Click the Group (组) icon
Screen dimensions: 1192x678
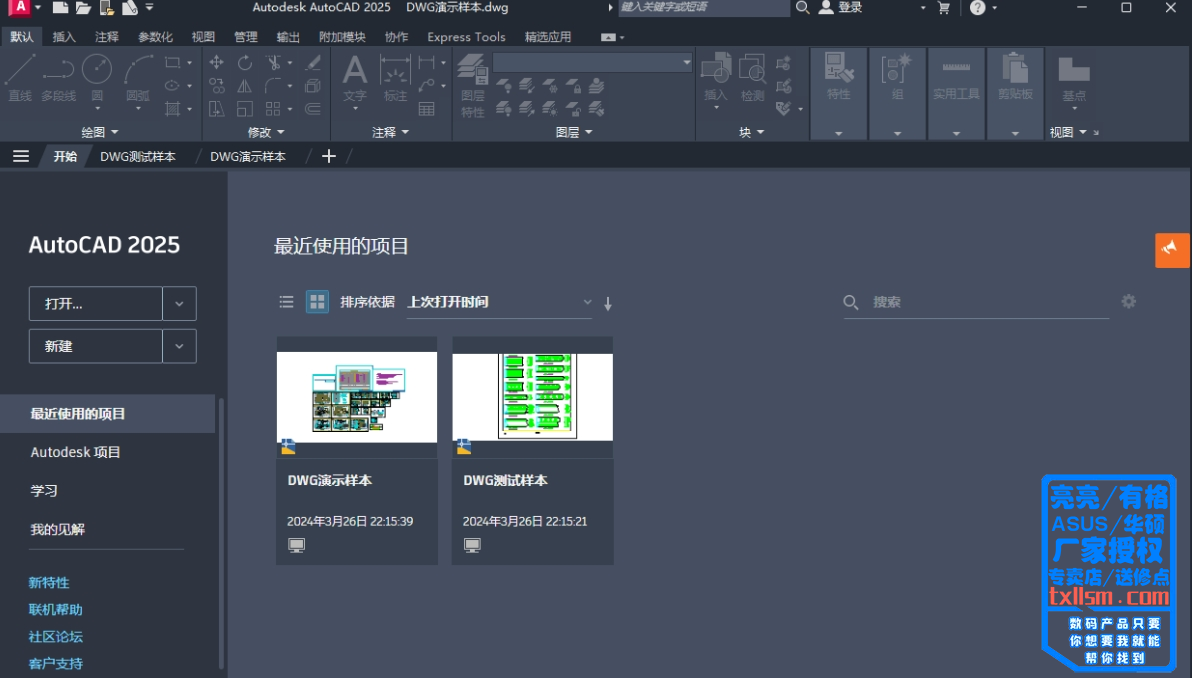(897, 68)
